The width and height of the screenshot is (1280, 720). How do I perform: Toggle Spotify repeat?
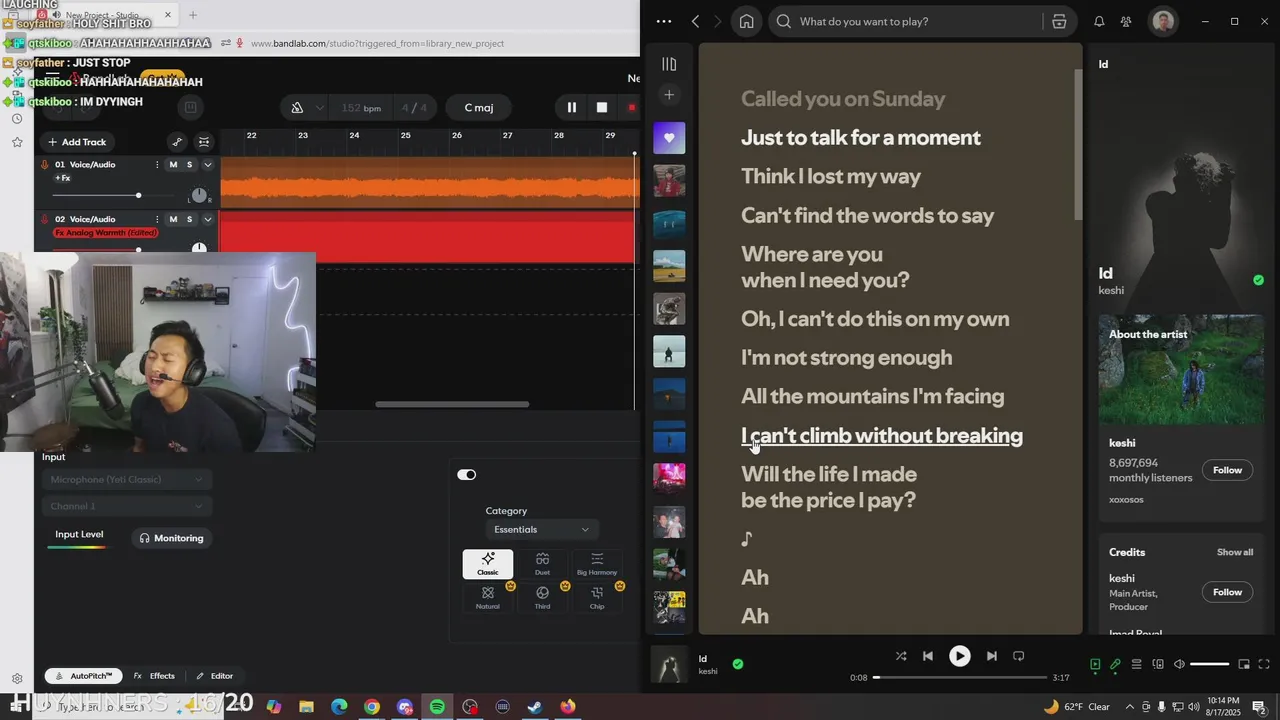[1018, 656]
